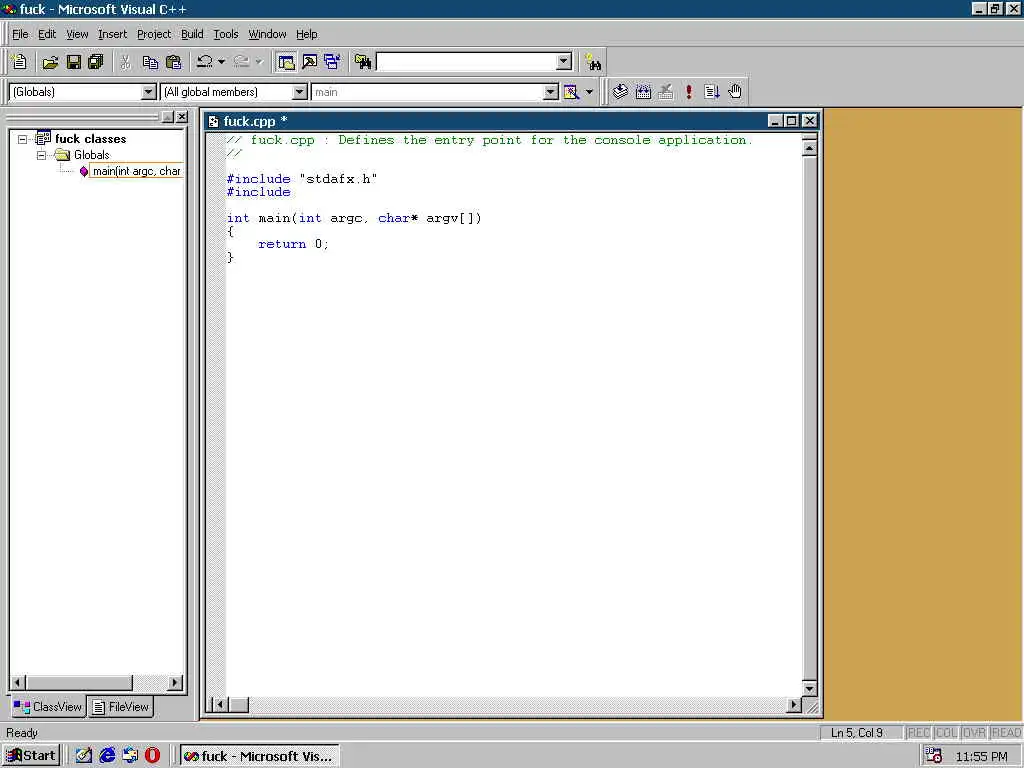Click 'Ln 5, Col 9' in status bar
Image resolution: width=1024 pixels, height=768 pixels.
857,733
